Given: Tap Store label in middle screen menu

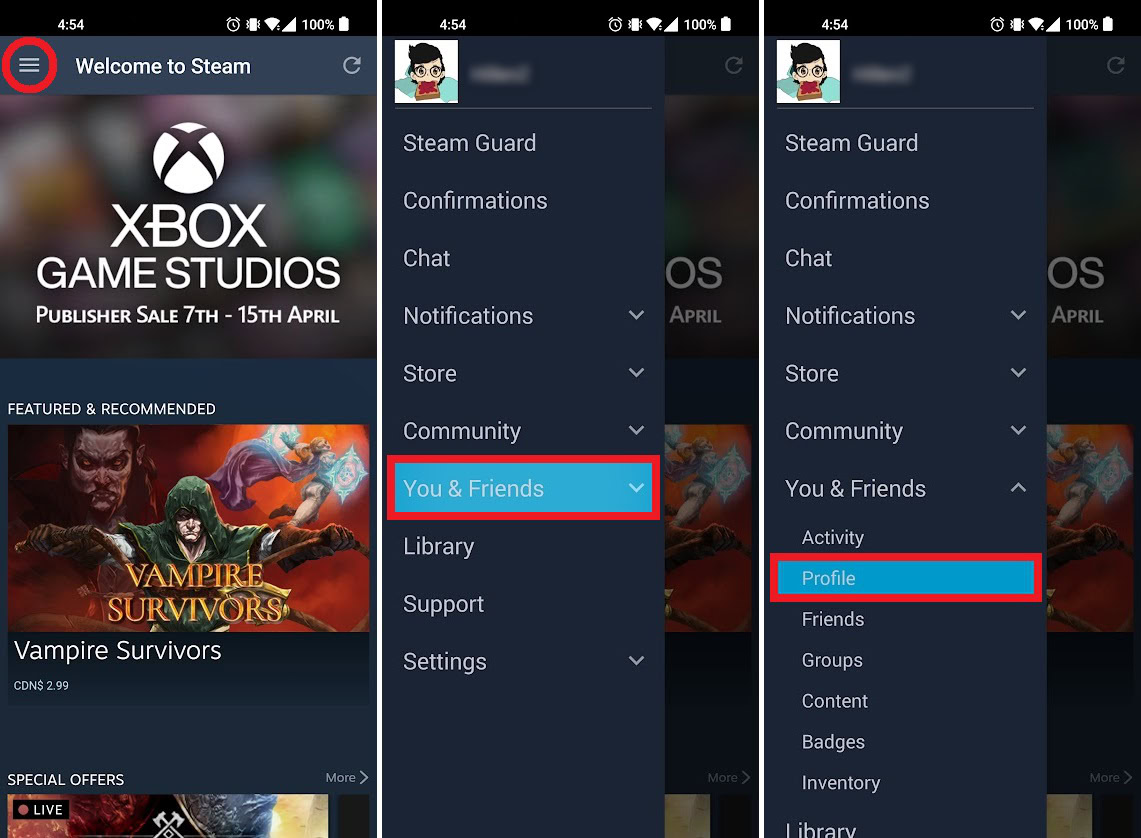Looking at the screenshot, I should [429, 373].
